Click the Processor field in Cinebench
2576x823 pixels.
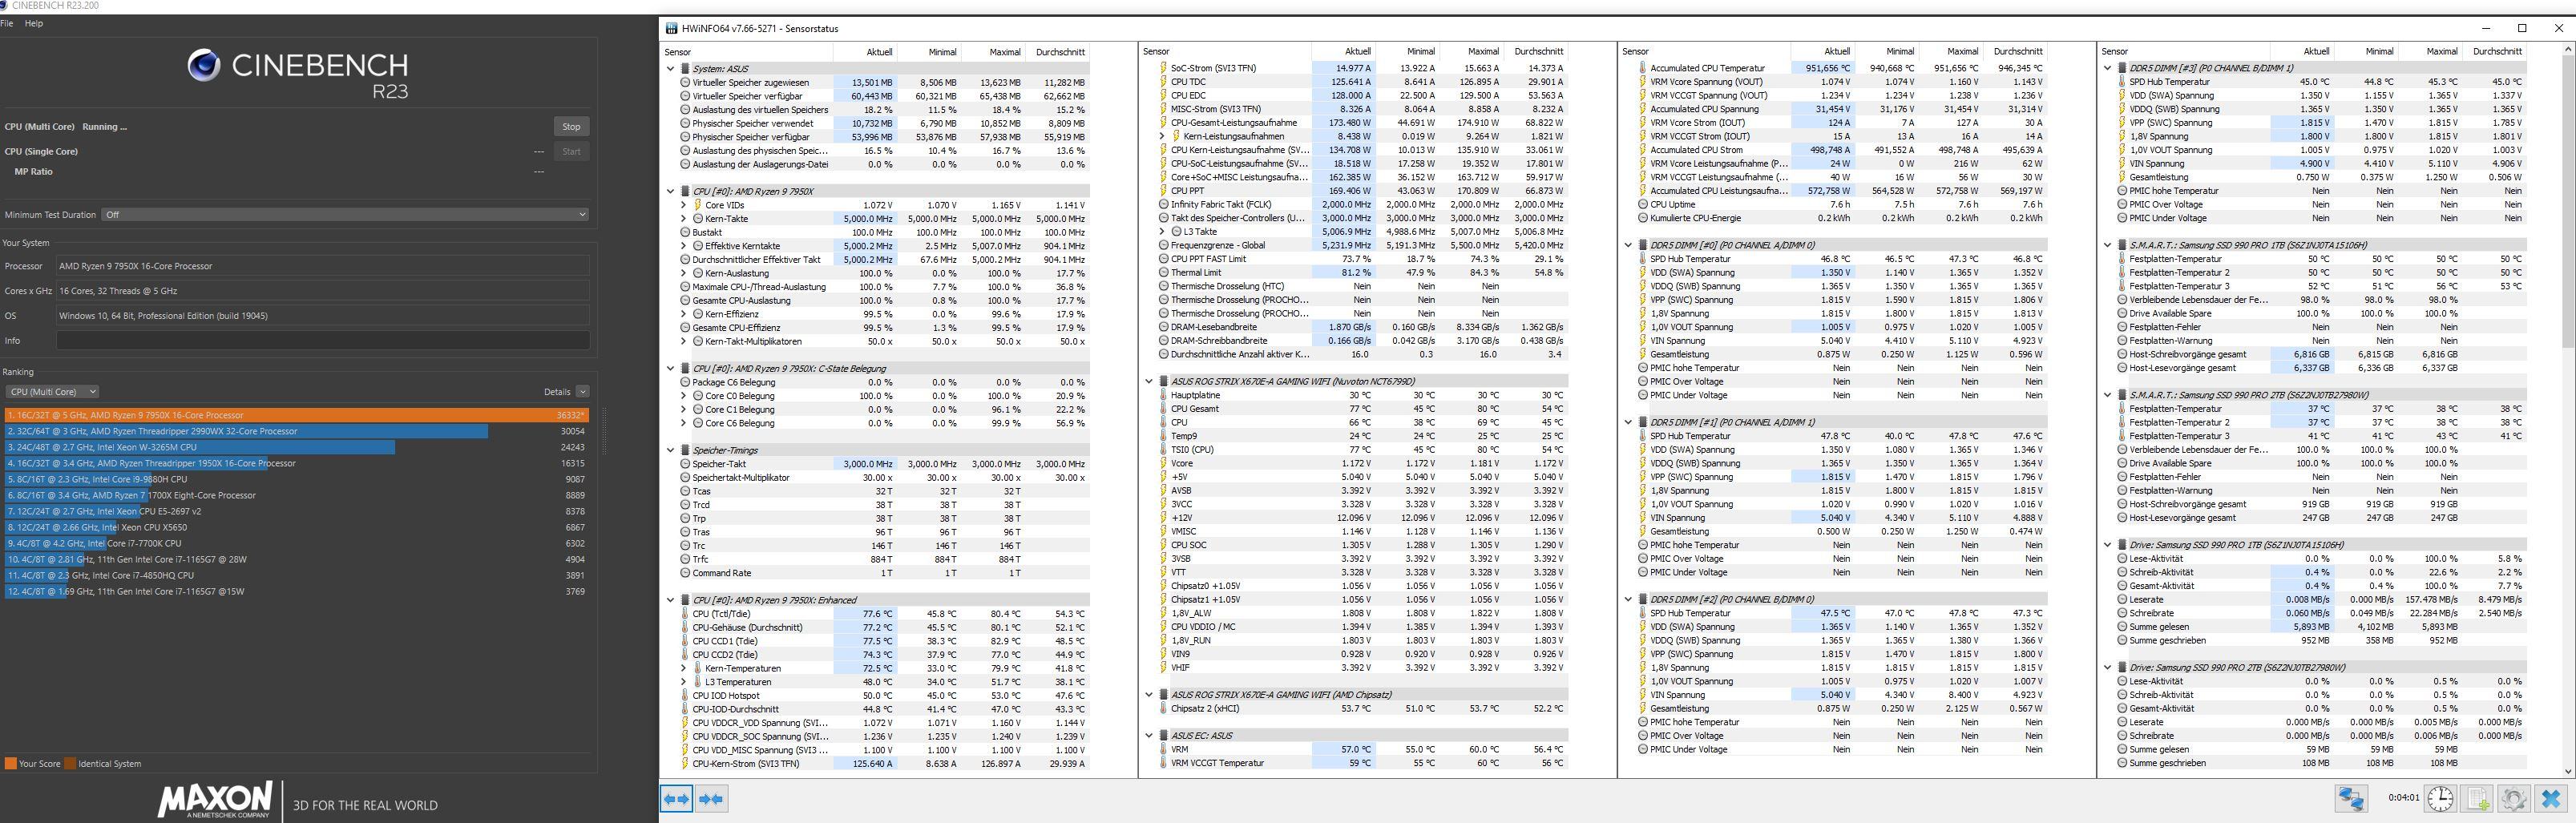(x=322, y=266)
